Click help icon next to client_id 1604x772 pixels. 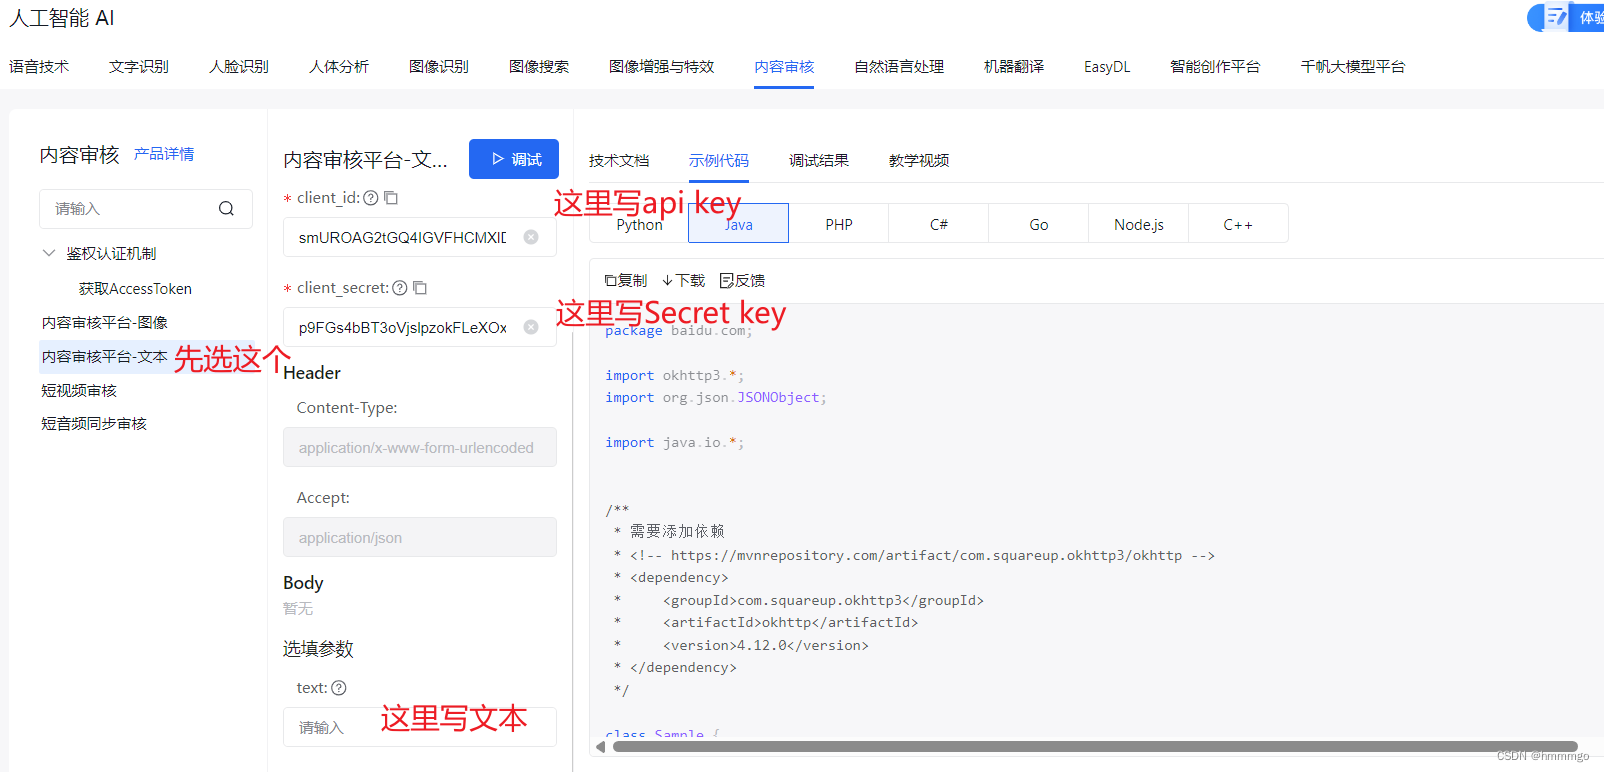[371, 198]
